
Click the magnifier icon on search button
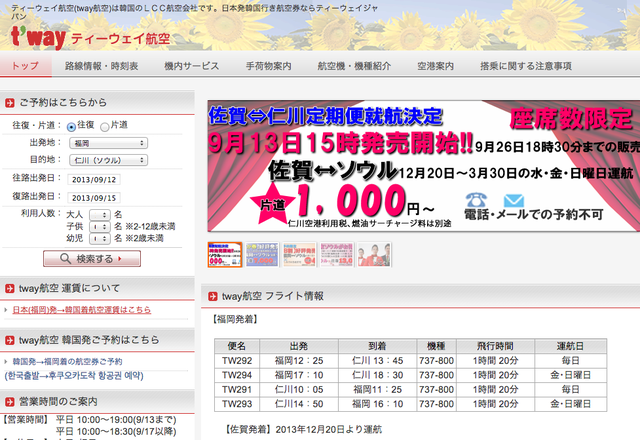click(65, 258)
